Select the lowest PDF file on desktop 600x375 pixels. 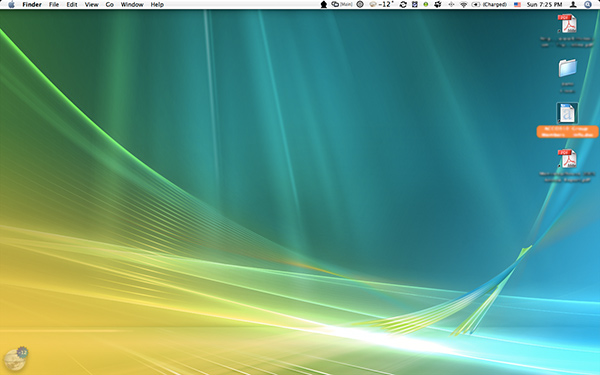567,159
